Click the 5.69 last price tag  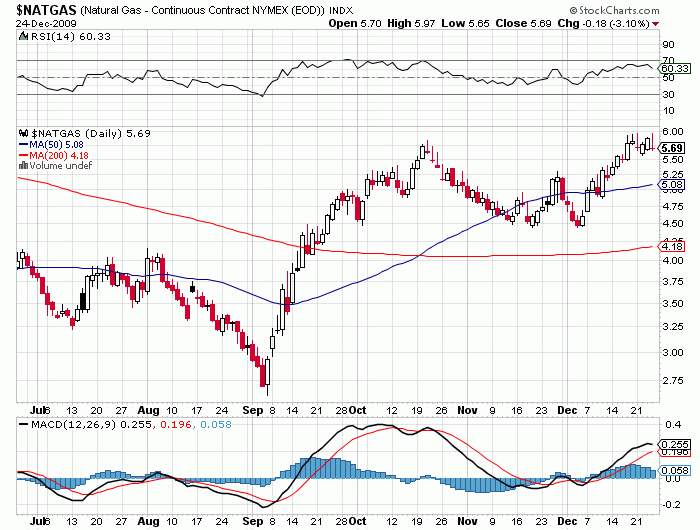(672, 148)
